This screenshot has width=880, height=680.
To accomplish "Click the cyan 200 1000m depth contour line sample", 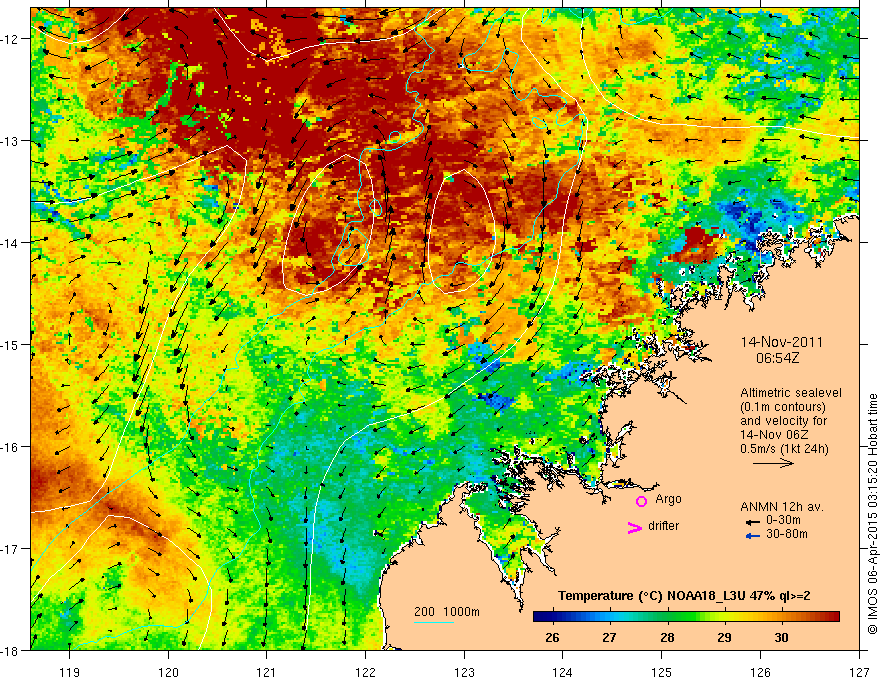I will click(434, 622).
